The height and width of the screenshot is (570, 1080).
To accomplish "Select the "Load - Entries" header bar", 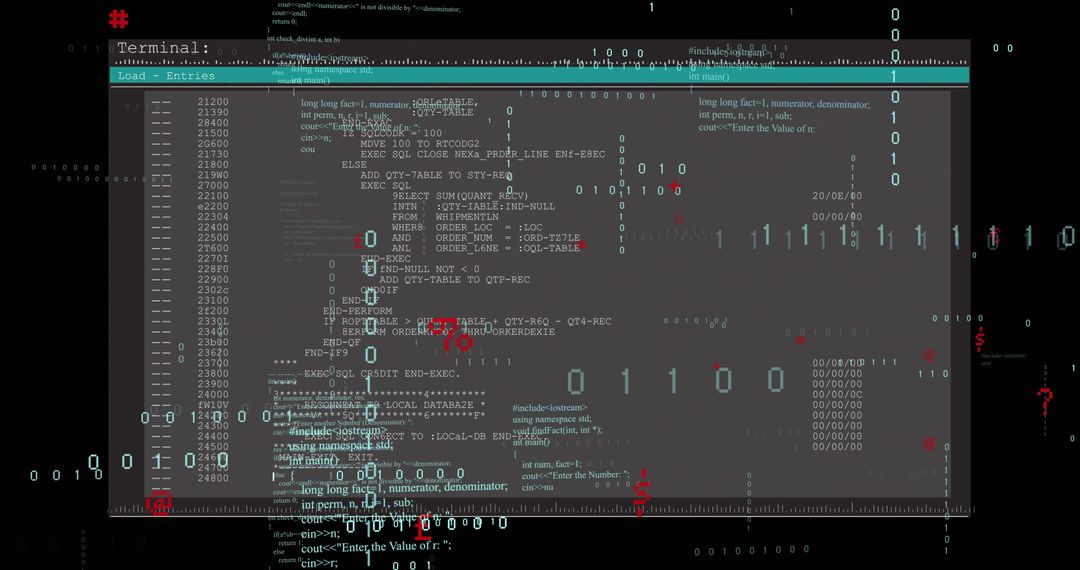I will coord(539,76).
